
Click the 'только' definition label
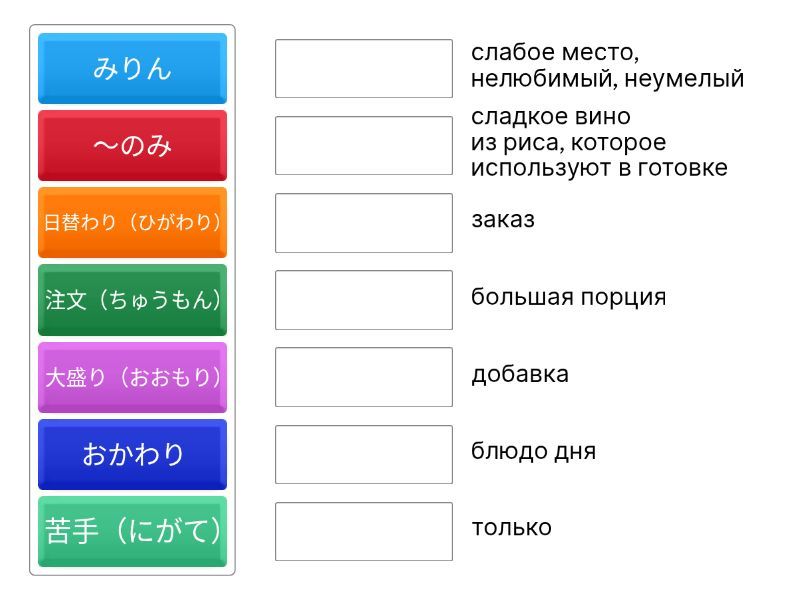pyautogui.click(x=511, y=528)
